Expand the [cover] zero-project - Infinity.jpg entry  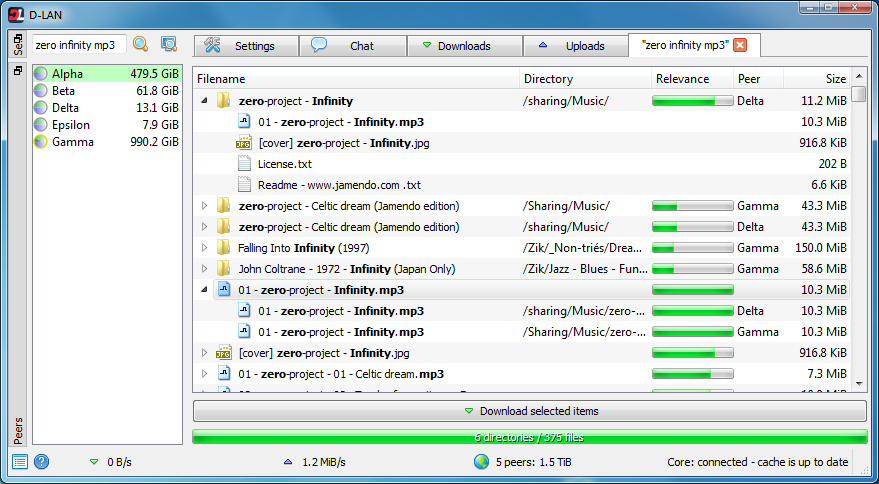pyautogui.click(x=205, y=353)
